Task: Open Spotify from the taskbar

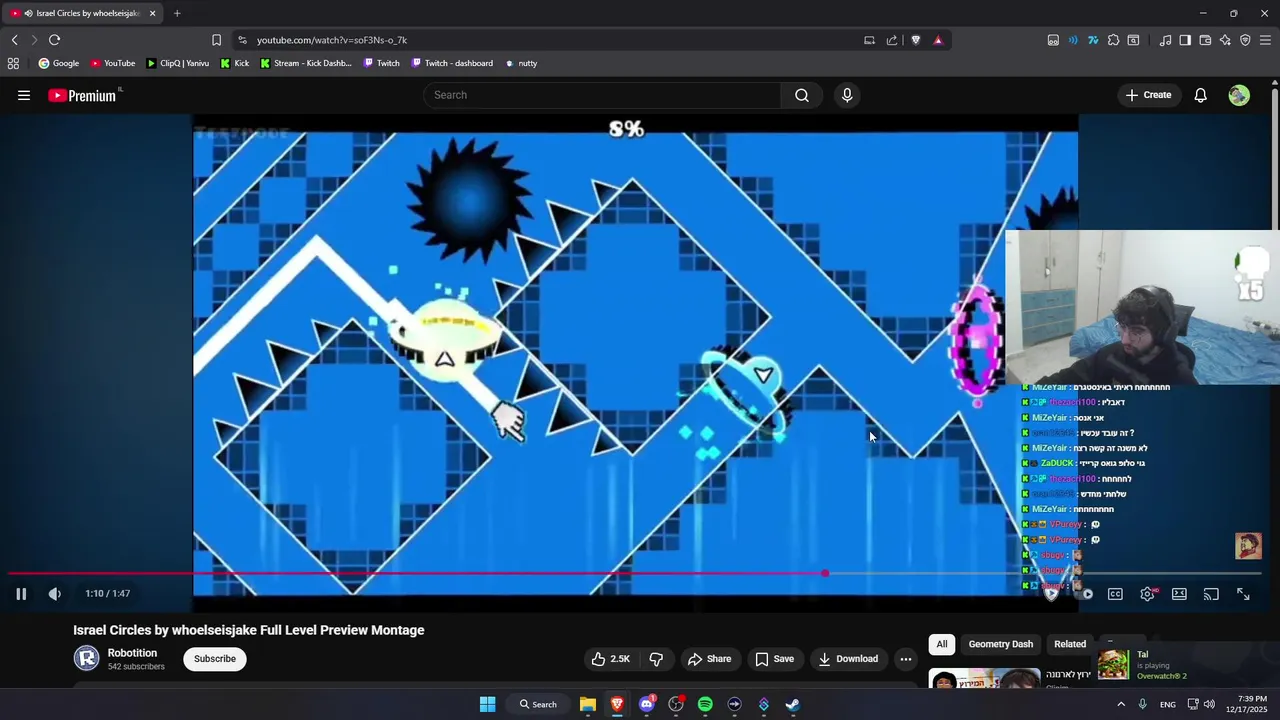Action: 705,704
